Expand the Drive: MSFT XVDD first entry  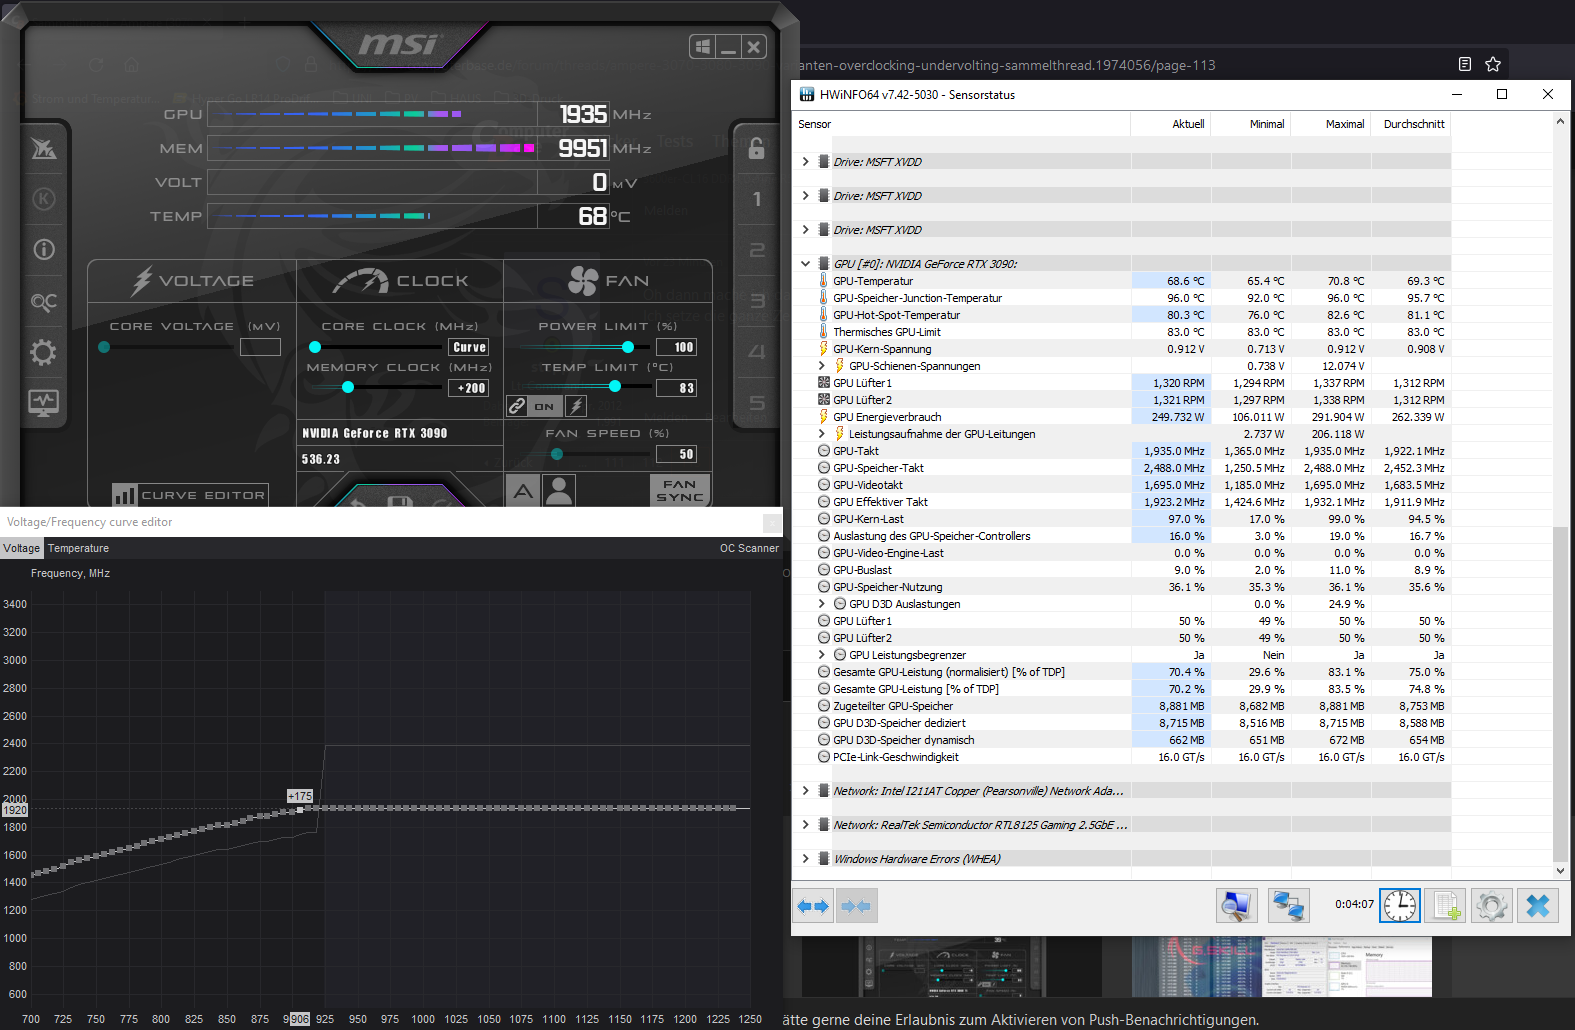[x=805, y=162]
